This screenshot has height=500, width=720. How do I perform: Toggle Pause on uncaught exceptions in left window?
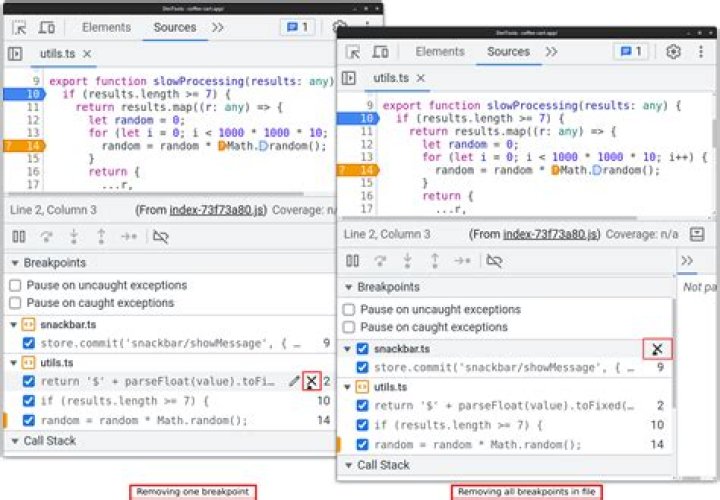pyautogui.click(x=15, y=286)
